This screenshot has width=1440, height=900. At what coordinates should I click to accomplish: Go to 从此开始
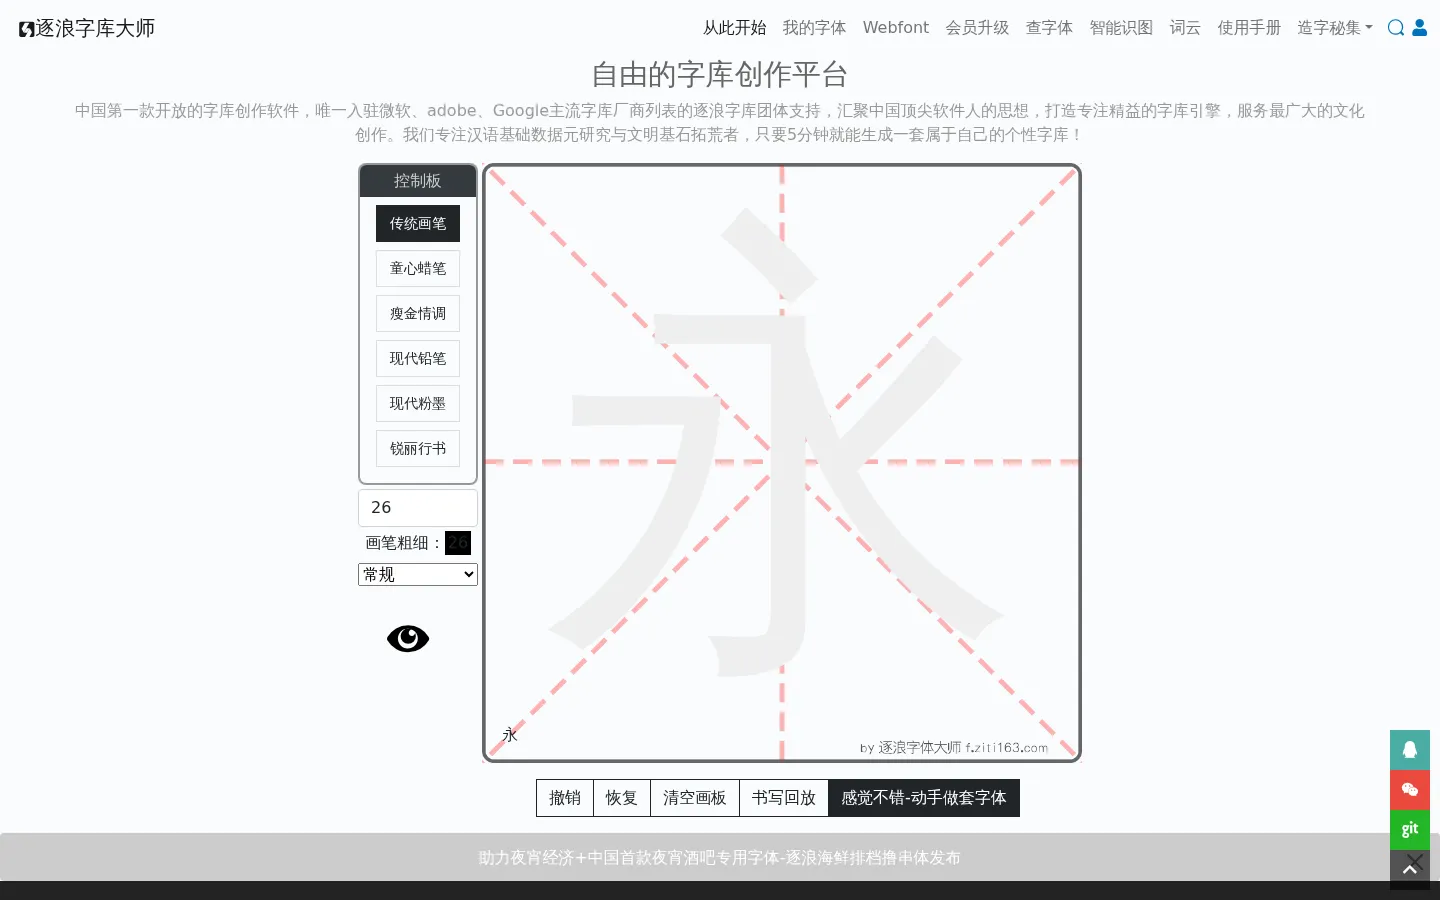pos(734,28)
